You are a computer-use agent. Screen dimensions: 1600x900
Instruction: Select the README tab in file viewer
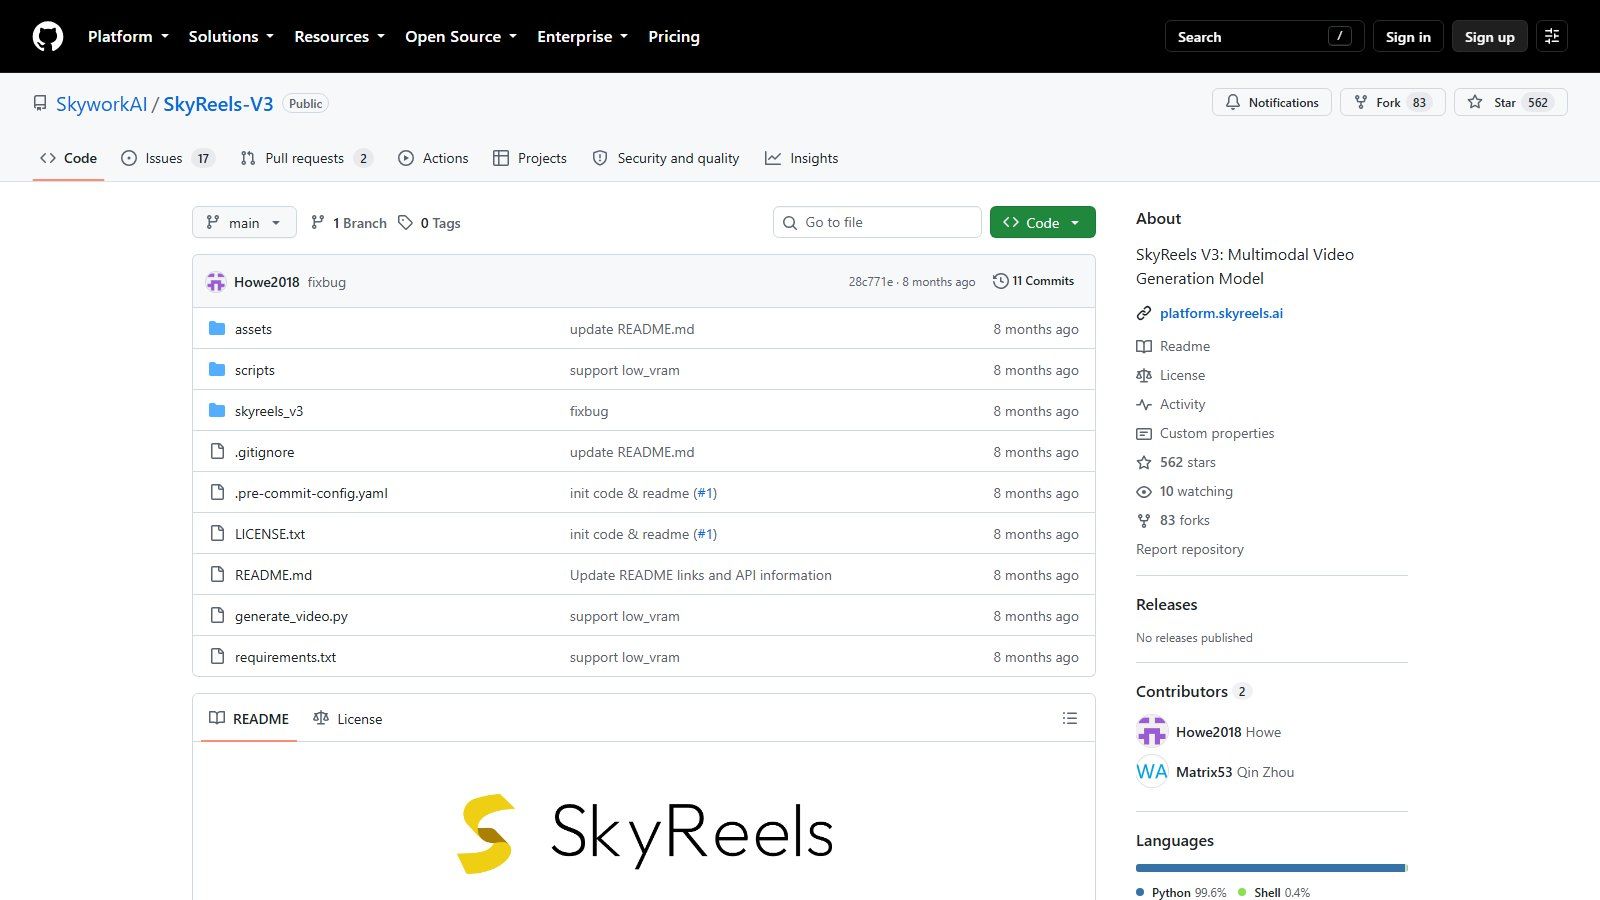pyautogui.click(x=249, y=718)
